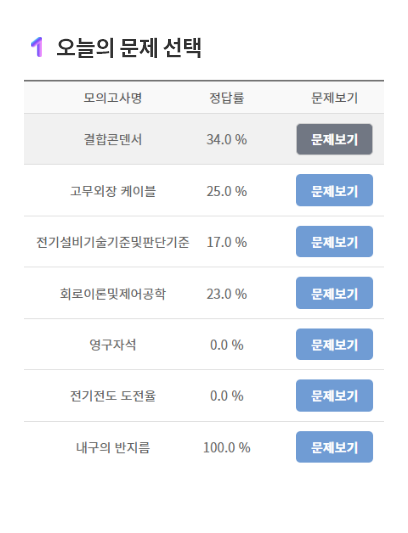Image resolution: width=408 pixels, height=533 pixels.
Task: Select the 영구자석 row label
Action: click(113, 345)
